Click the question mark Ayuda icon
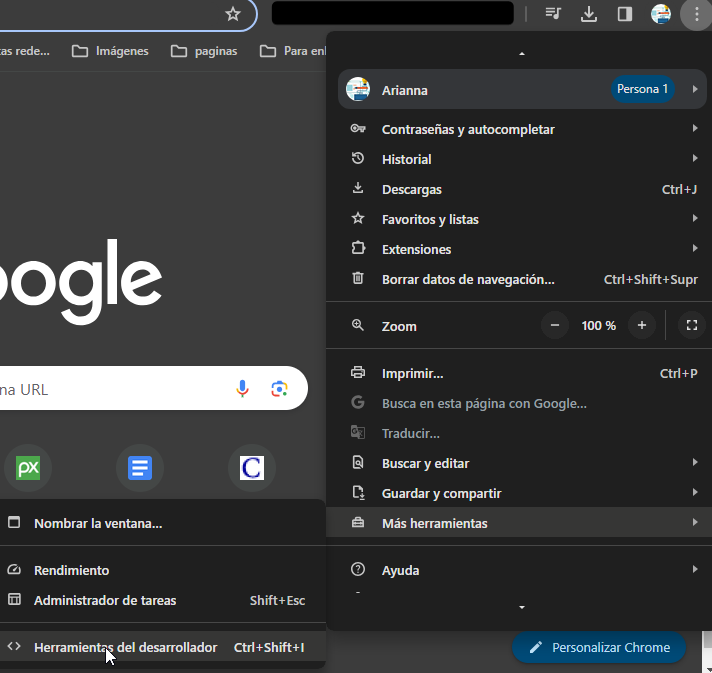This screenshot has height=673, width=712. (358, 569)
